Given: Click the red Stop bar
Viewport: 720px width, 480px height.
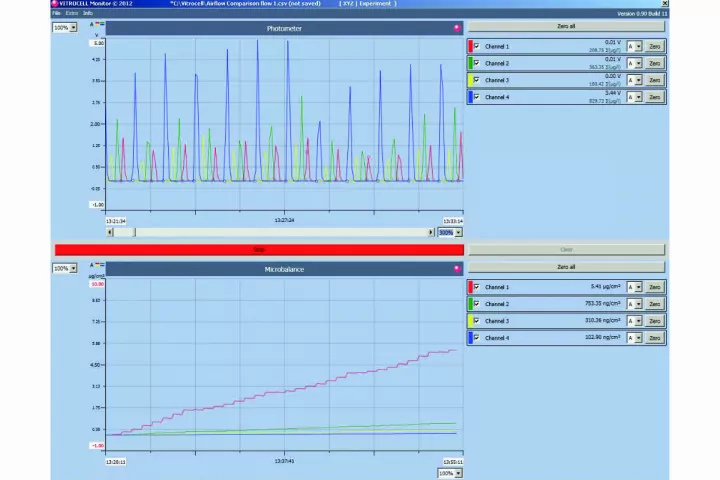Looking at the screenshot, I should tap(259, 250).
